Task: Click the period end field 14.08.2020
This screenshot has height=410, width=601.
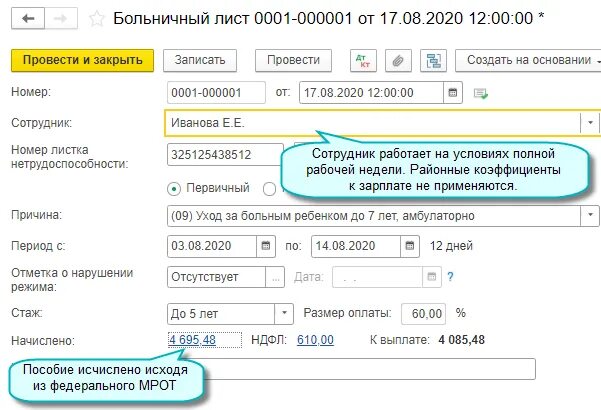Action: (356, 246)
